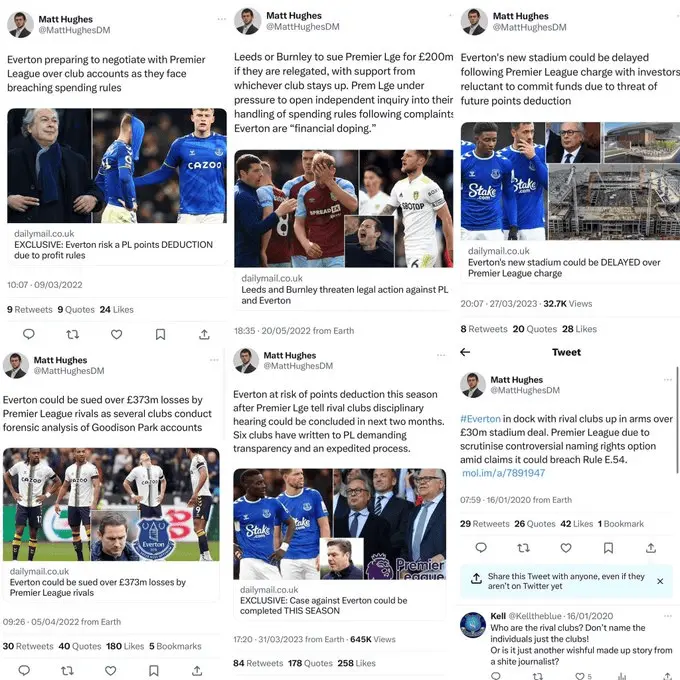Reply to the £373m losses tweet
680x680 pixels.
(x=24, y=670)
